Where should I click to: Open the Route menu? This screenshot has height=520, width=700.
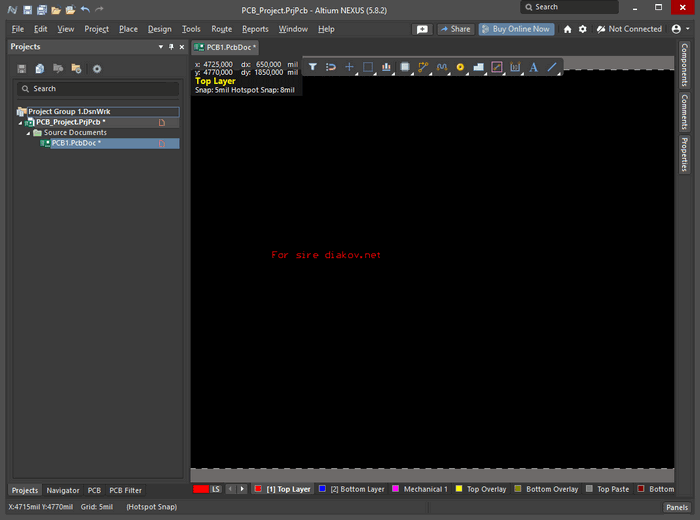221,29
